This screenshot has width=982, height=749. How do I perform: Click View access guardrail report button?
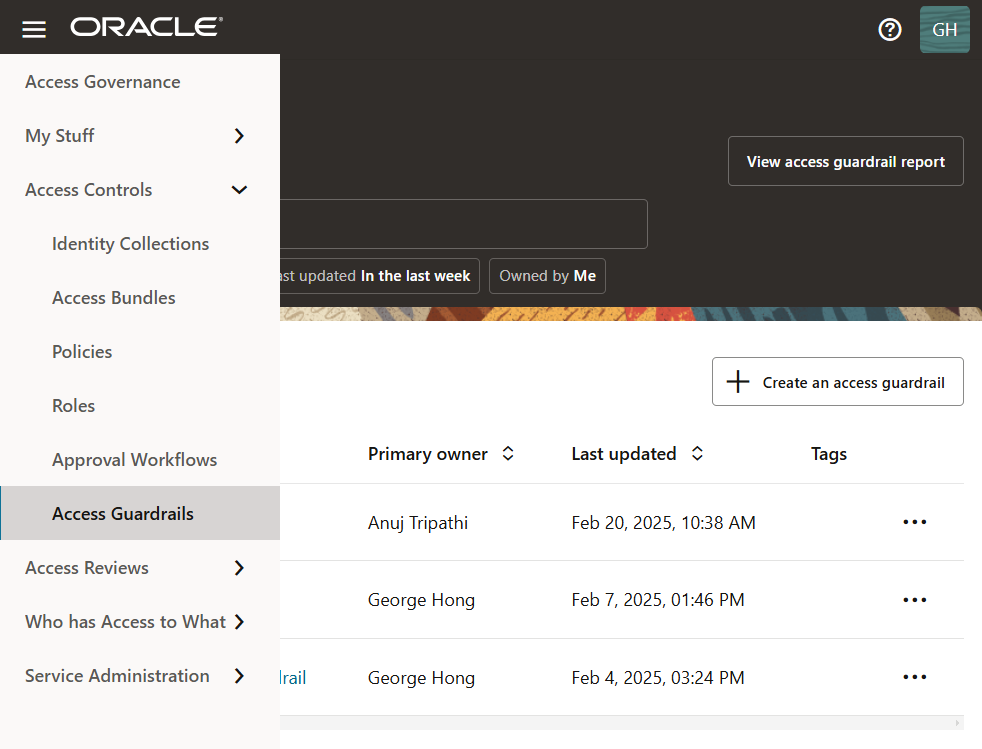[x=845, y=161]
